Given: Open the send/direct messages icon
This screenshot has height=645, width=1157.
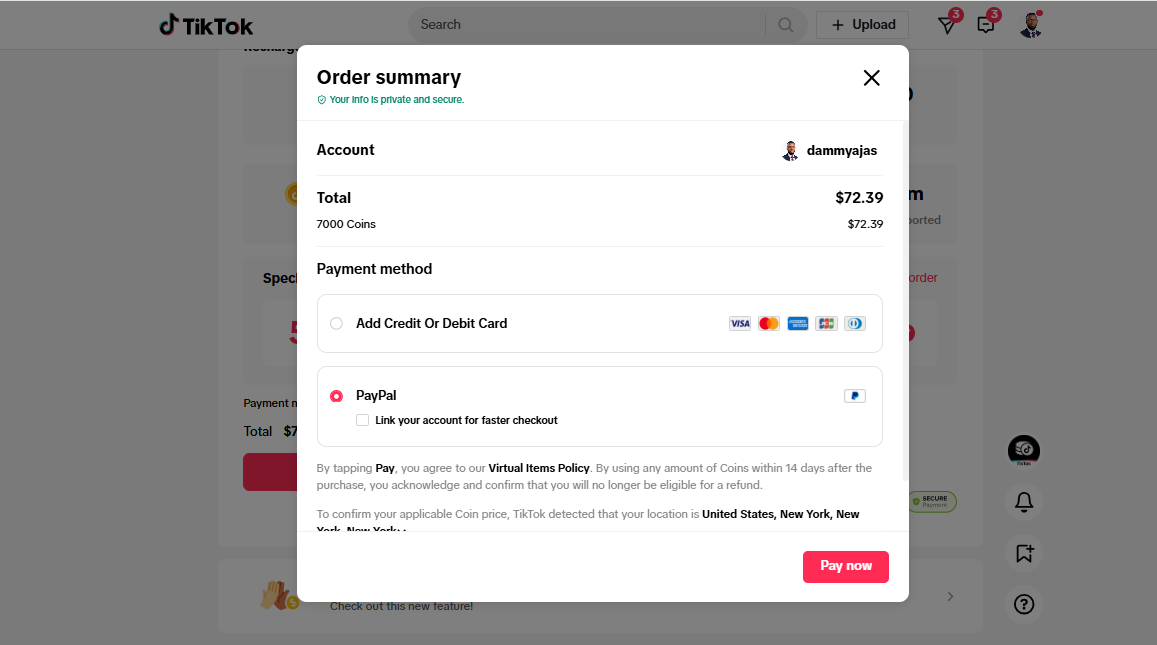Looking at the screenshot, I should click(x=947, y=25).
